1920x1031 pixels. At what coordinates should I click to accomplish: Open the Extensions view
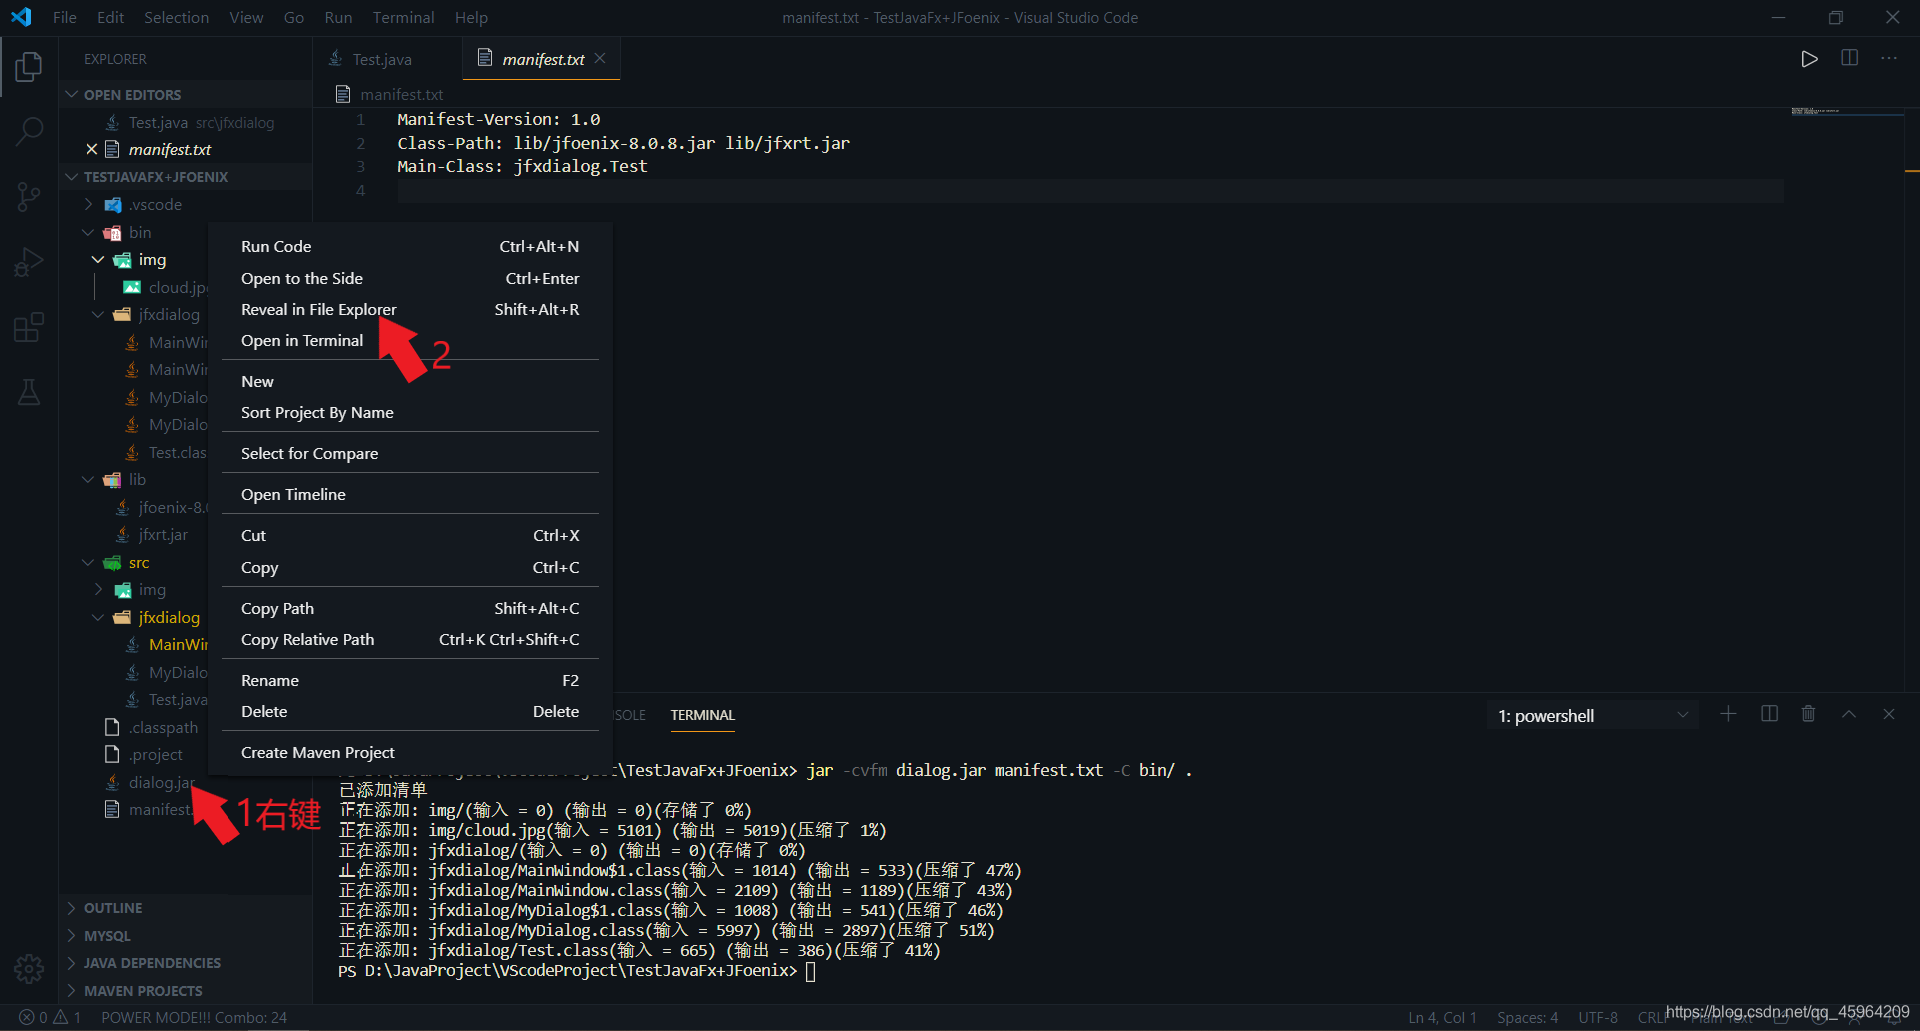(29, 327)
